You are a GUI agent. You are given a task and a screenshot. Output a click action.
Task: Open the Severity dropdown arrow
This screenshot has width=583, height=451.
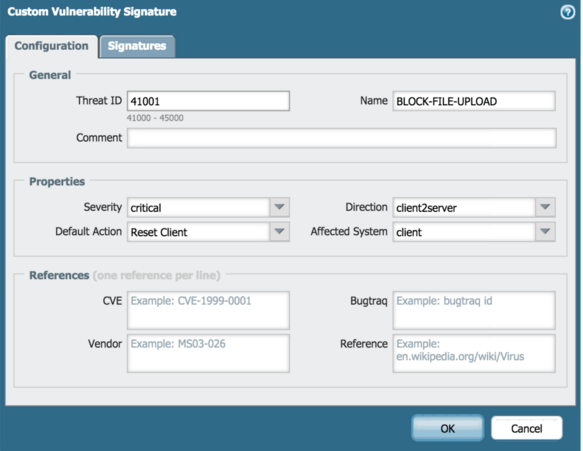pyautogui.click(x=280, y=207)
